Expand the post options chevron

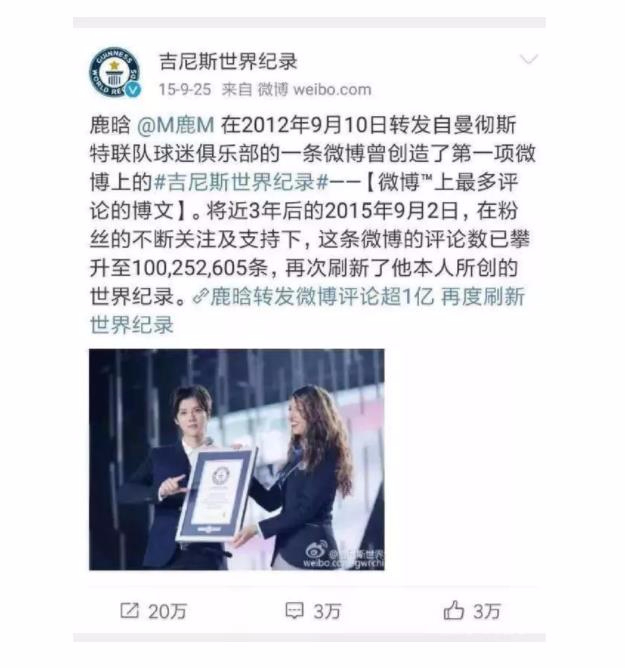[x=529, y=59]
